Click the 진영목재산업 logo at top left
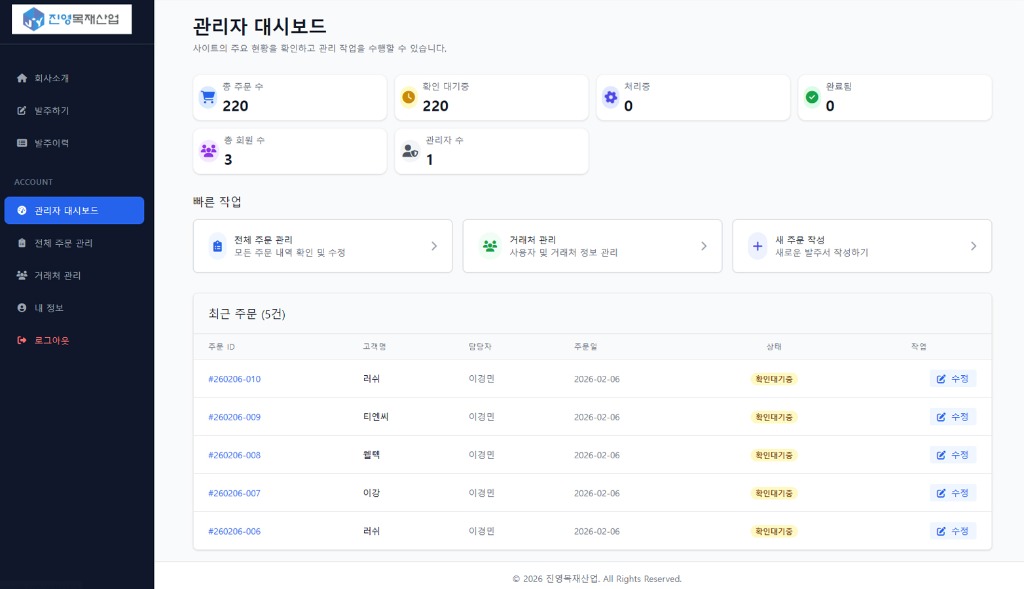The image size is (1024, 589). point(70,20)
